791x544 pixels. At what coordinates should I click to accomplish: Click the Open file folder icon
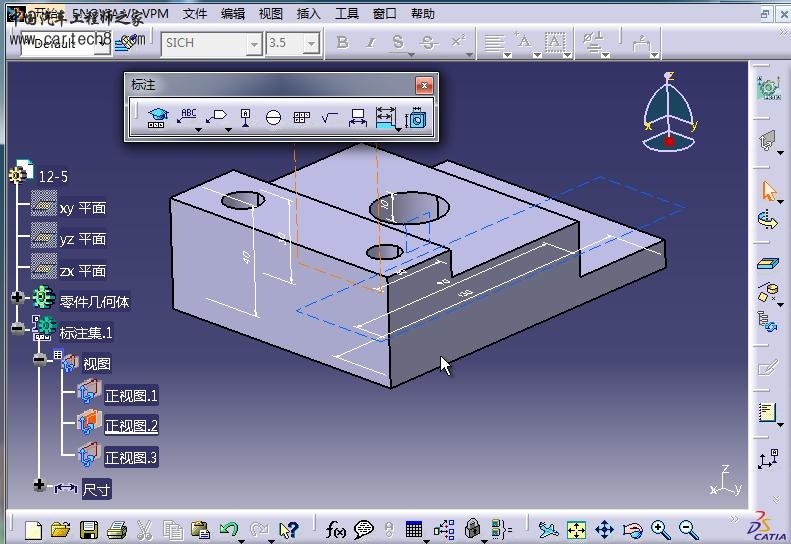61,530
